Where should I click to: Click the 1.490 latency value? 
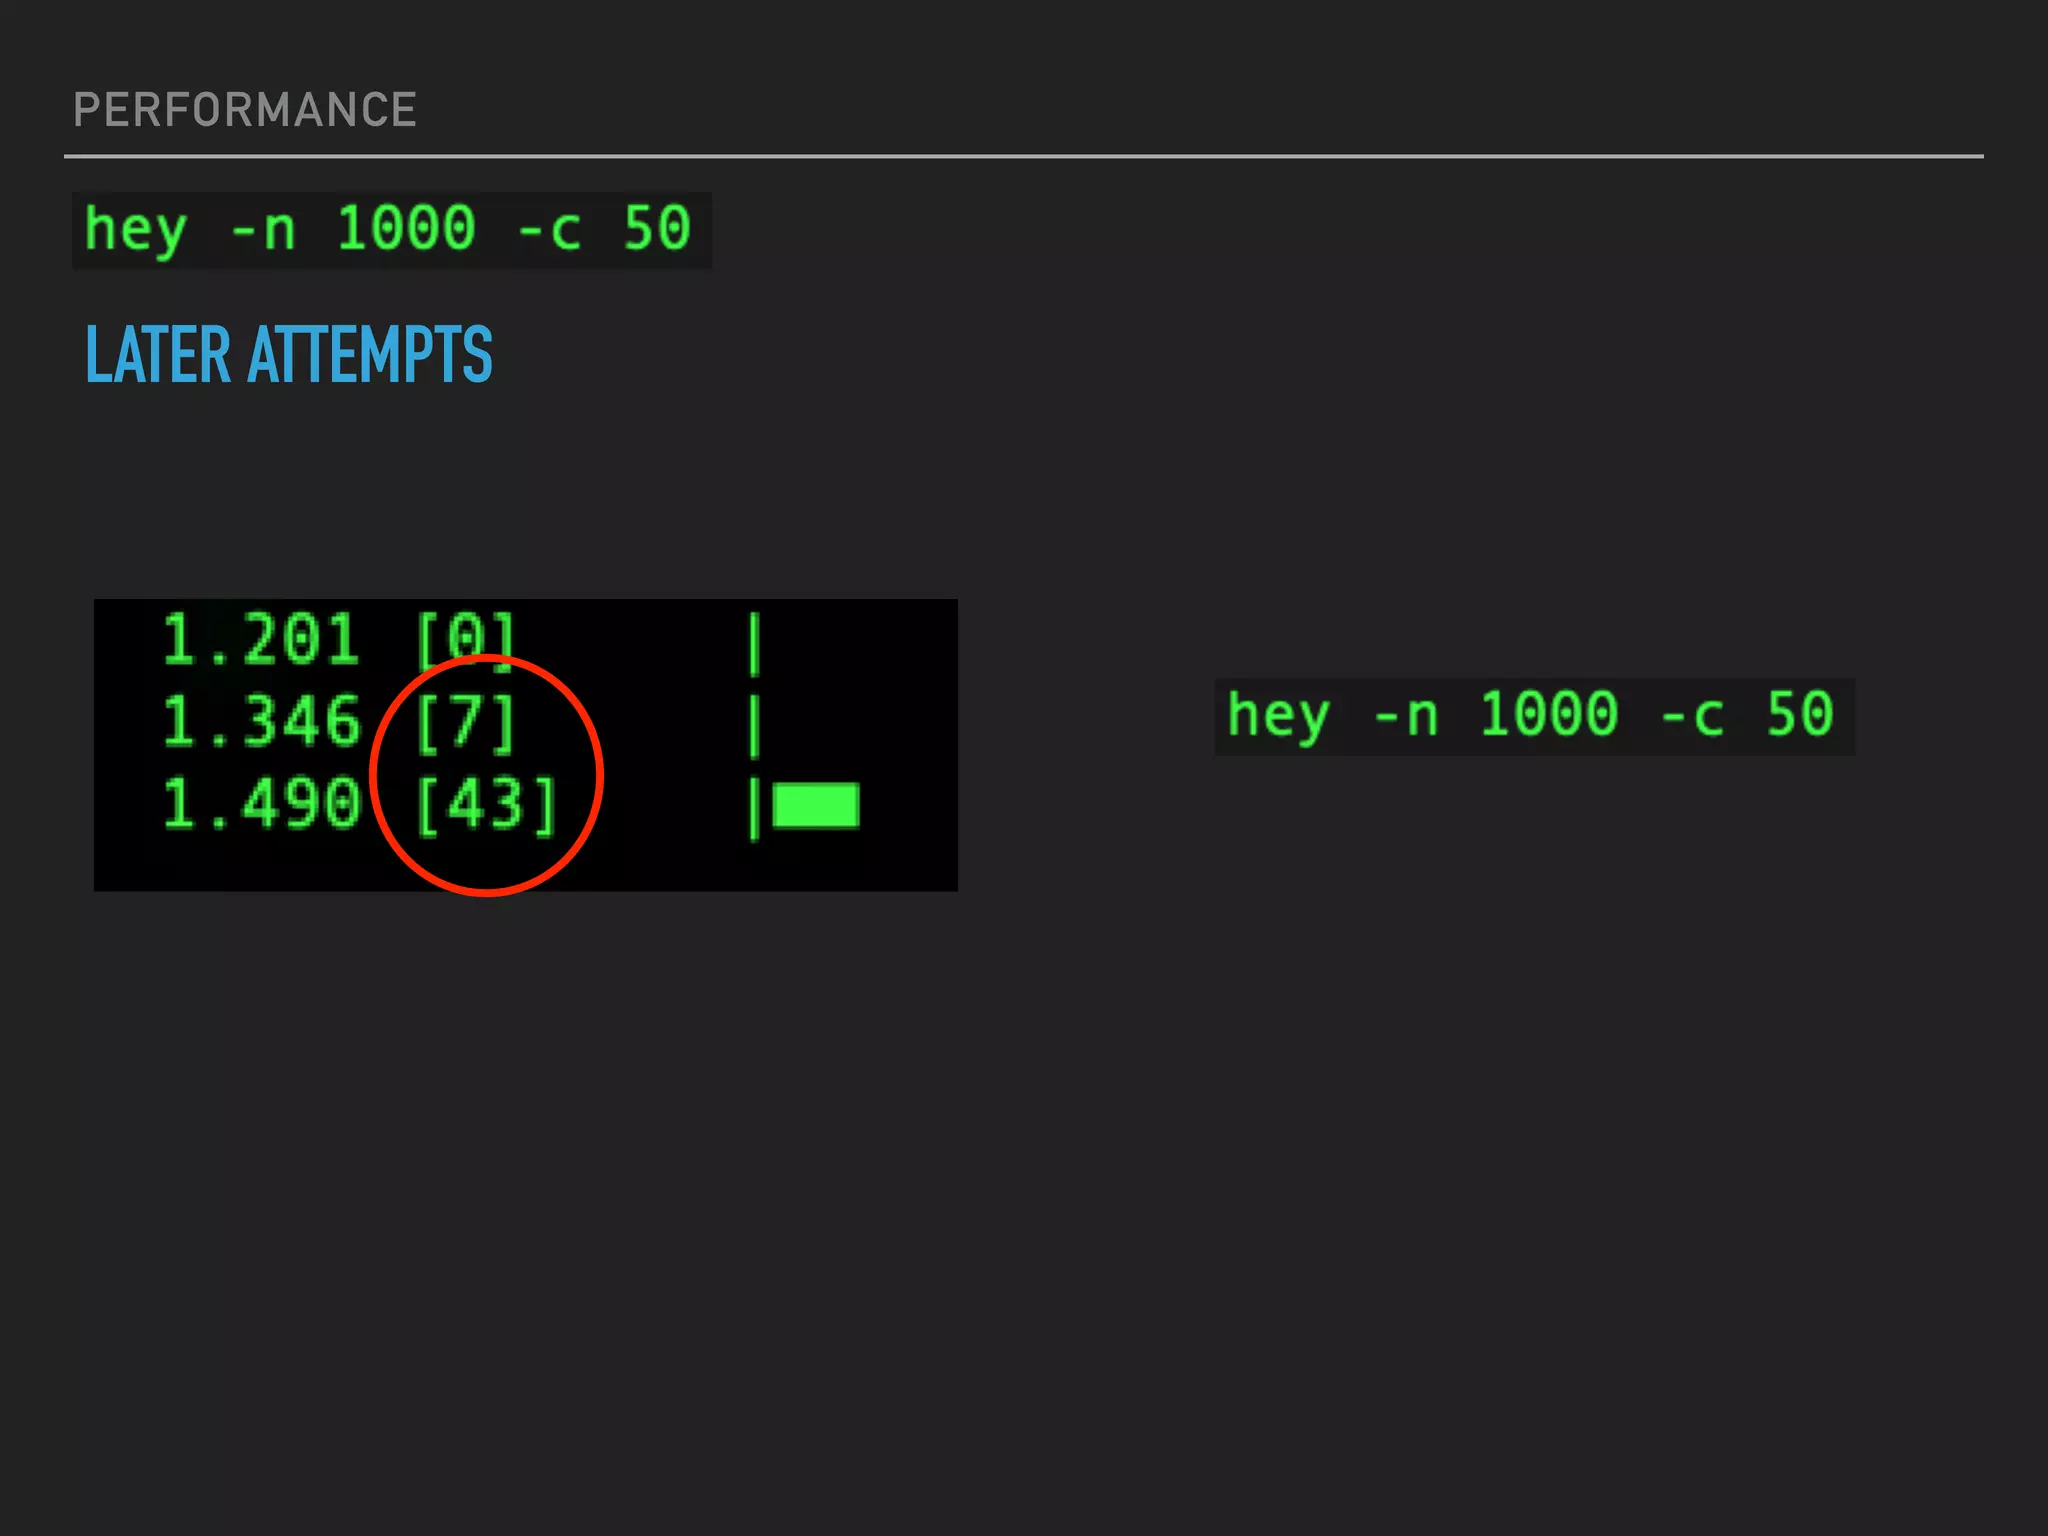point(260,805)
